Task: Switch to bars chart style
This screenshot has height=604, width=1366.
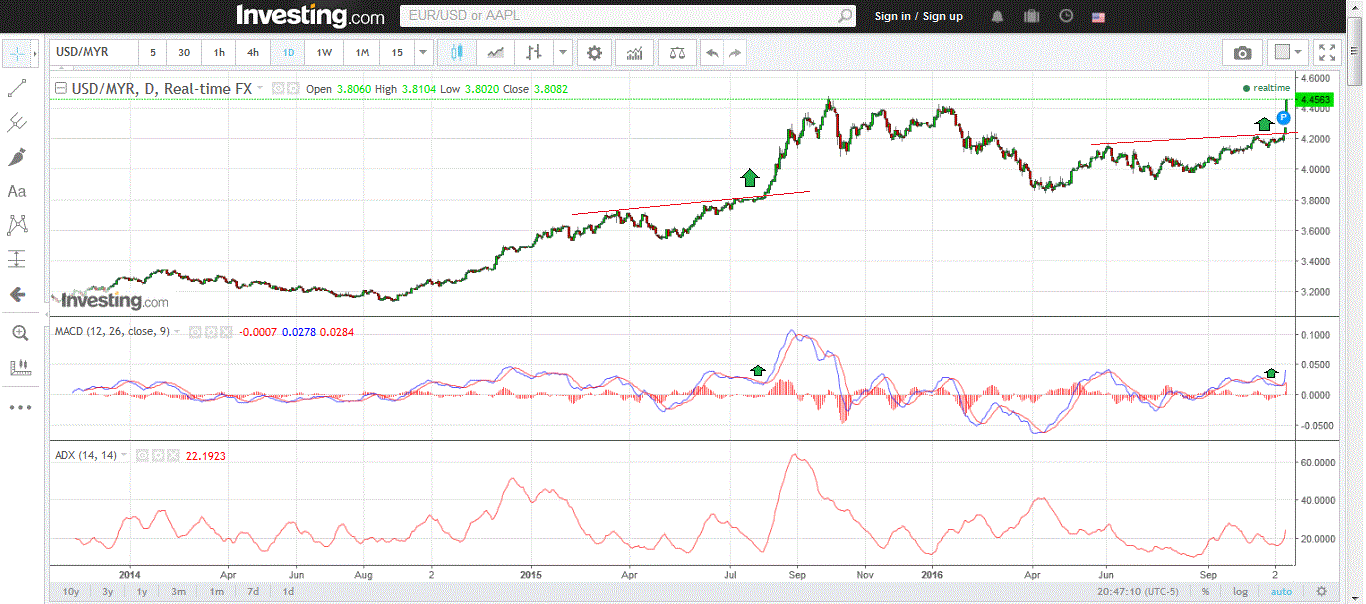Action: point(534,53)
